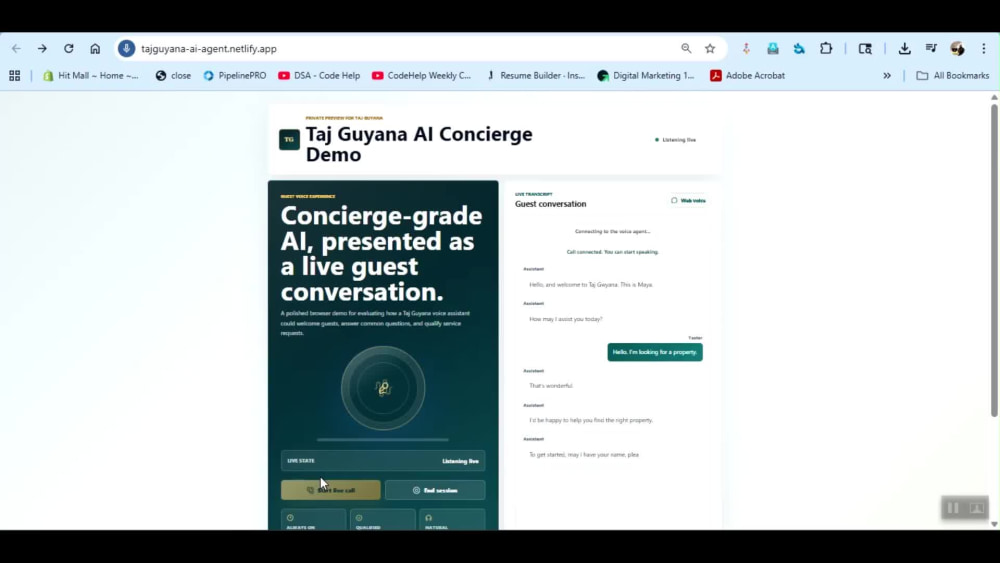Open the apps grid in bookmarks bar
This screenshot has width=1000, height=563.
(x=15, y=75)
